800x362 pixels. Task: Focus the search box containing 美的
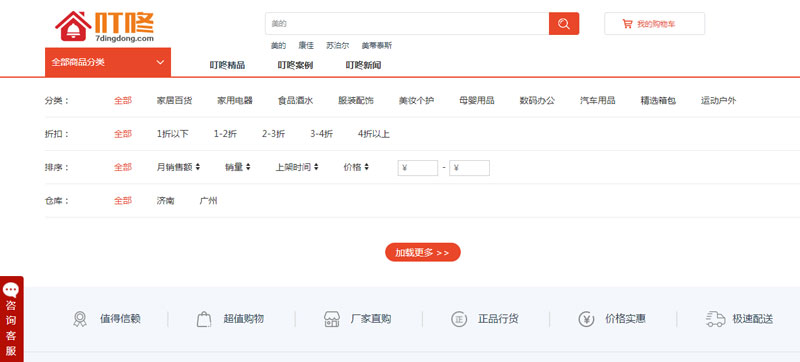(x=407, y=23)
